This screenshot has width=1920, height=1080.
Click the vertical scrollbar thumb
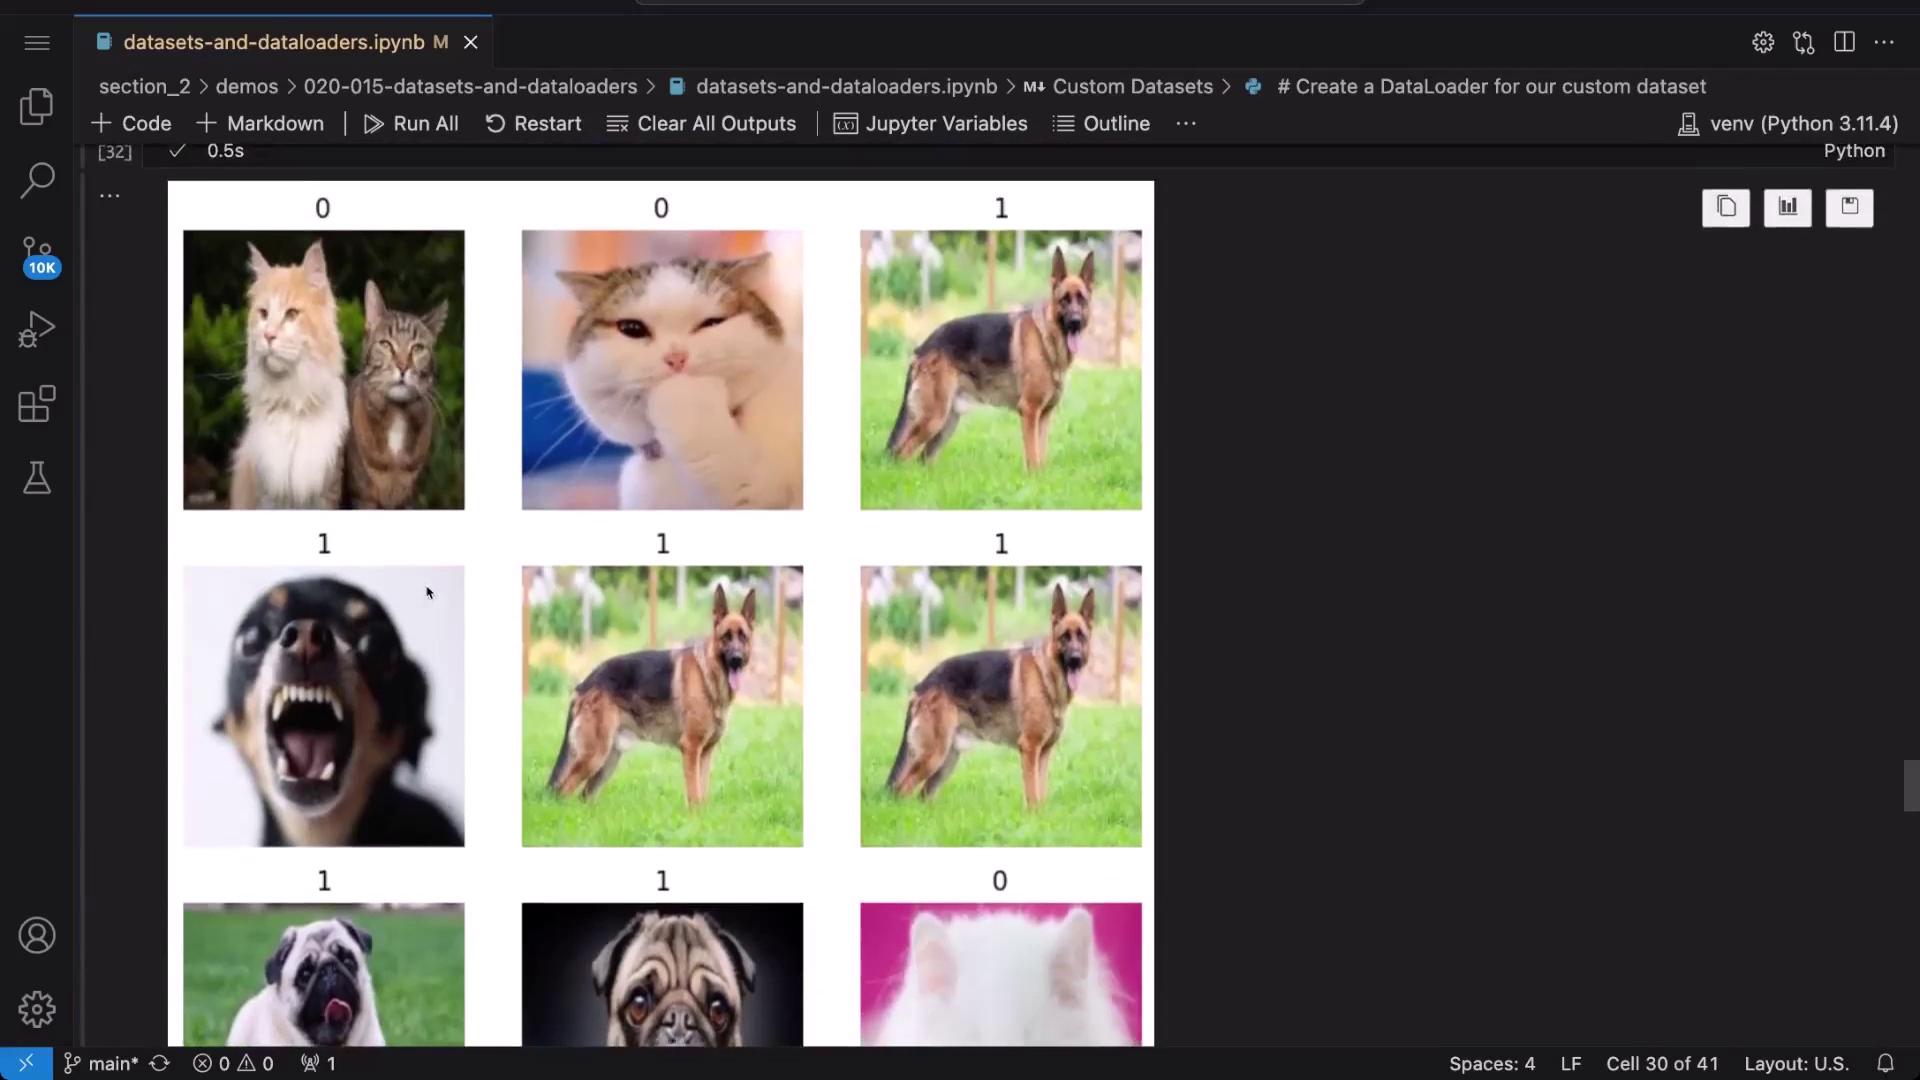pyautogui.click(x=1910, y=786)
